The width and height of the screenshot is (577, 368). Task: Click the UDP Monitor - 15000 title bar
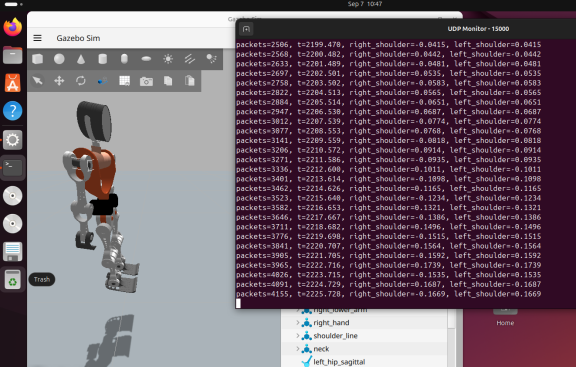point(478,29)
